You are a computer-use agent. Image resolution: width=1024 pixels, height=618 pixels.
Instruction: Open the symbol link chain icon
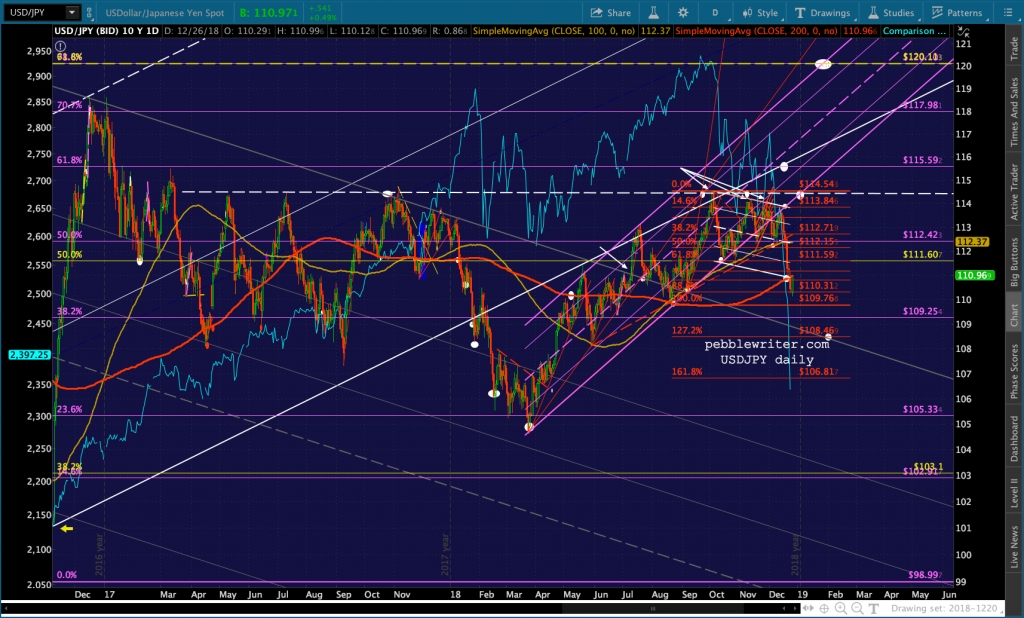coord(89,12)
